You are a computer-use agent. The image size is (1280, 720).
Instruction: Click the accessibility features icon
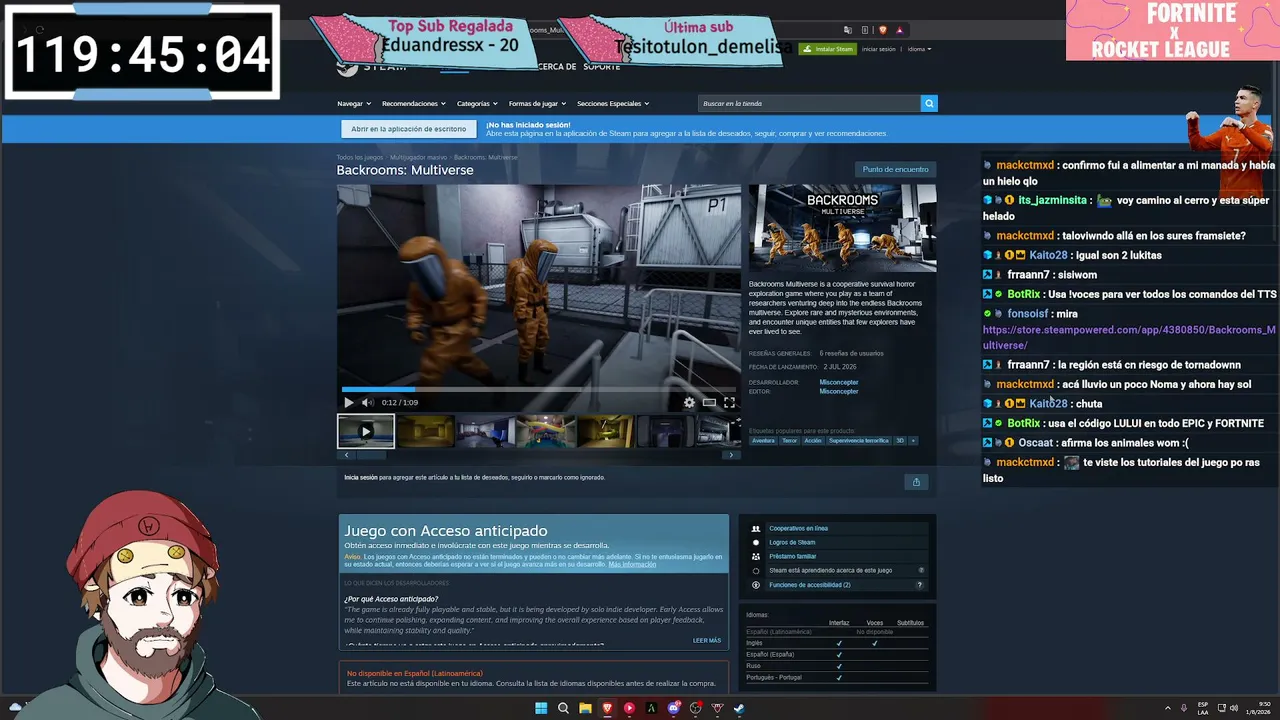(756, 585)
